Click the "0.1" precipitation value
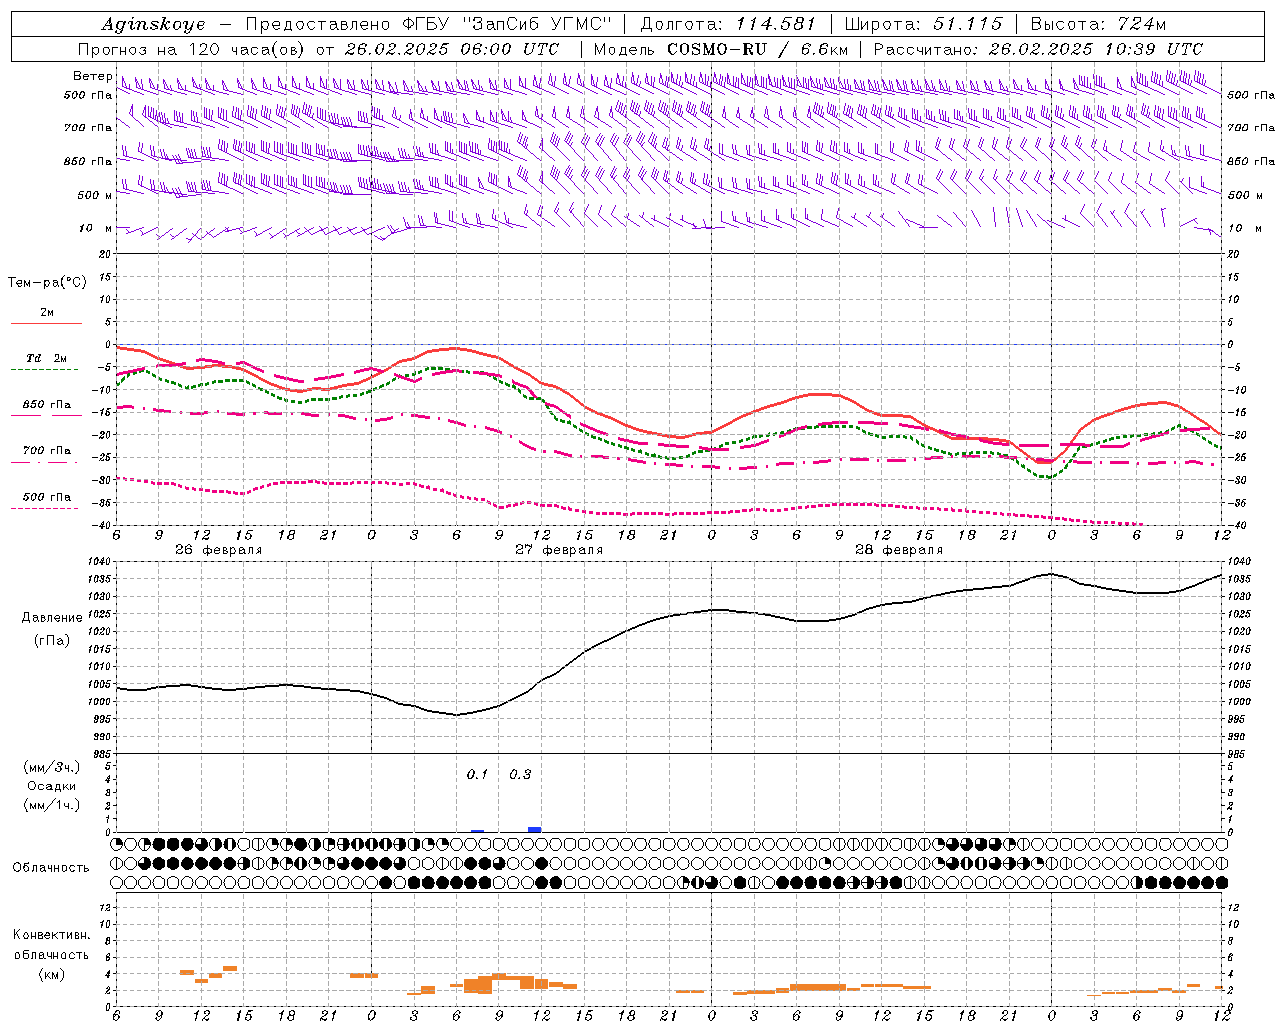This screenshot has height=1024, width=1280. (477, 775)
